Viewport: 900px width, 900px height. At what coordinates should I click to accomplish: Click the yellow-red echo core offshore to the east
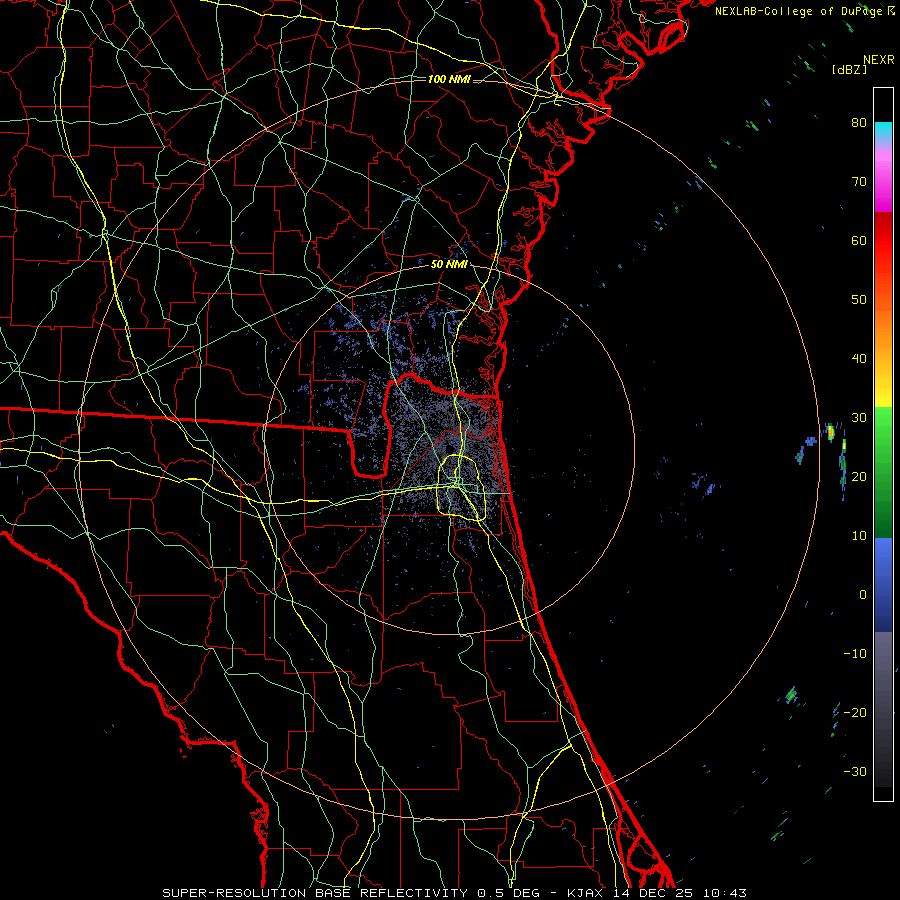coord(831,432)
